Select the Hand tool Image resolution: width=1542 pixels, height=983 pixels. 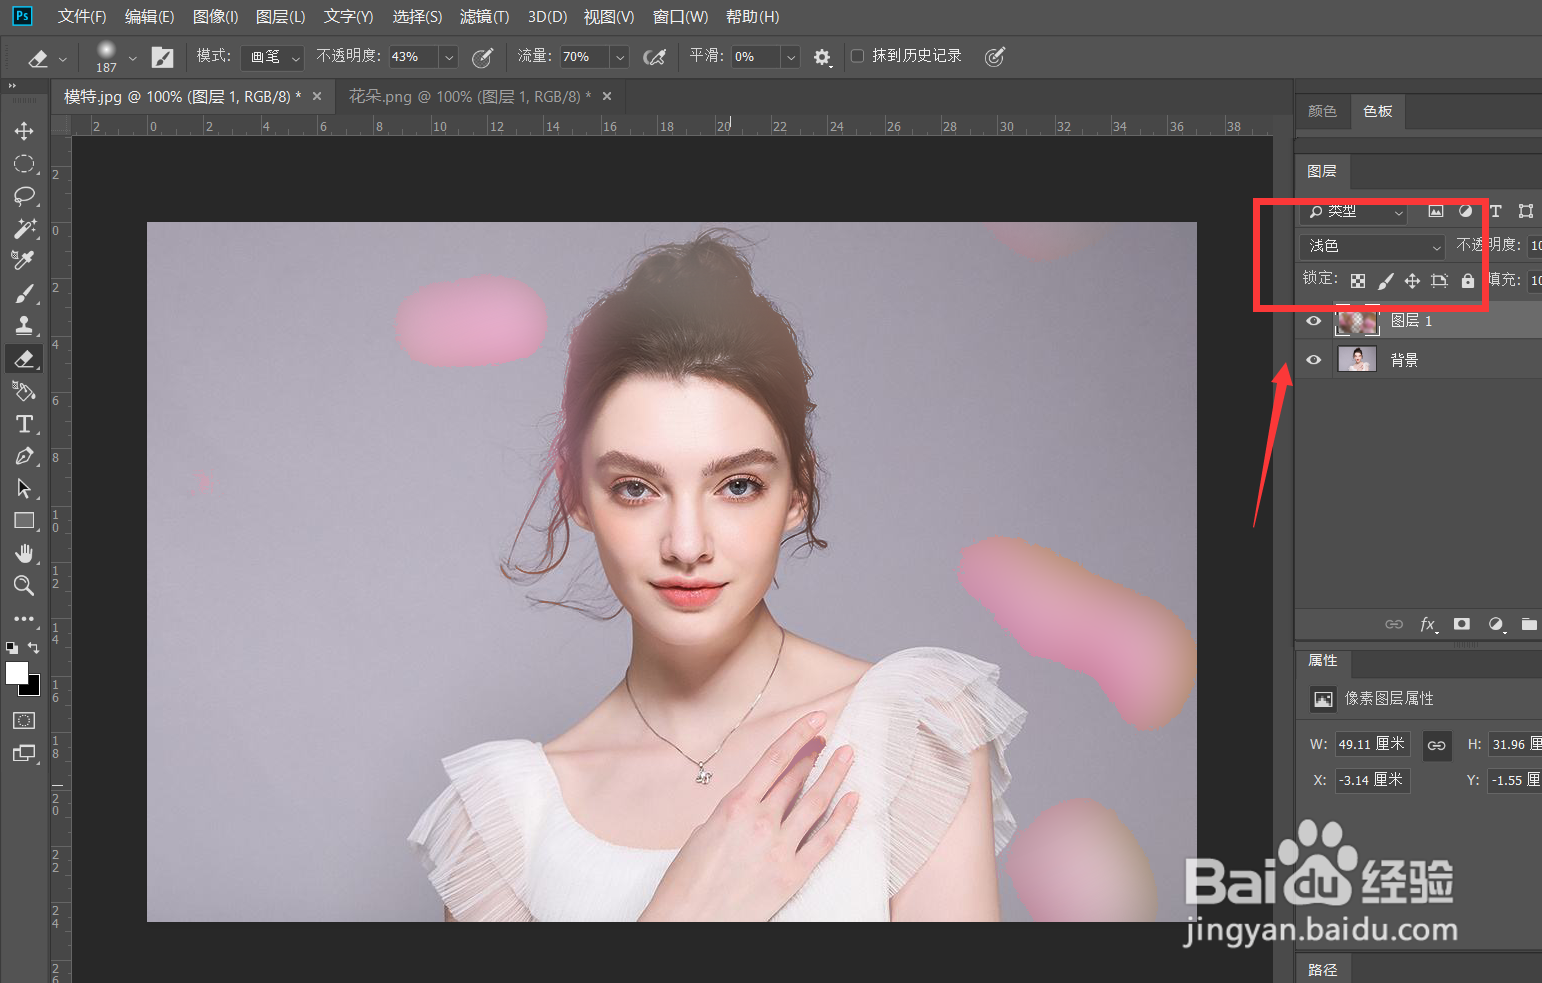click(x=24, y=553)
